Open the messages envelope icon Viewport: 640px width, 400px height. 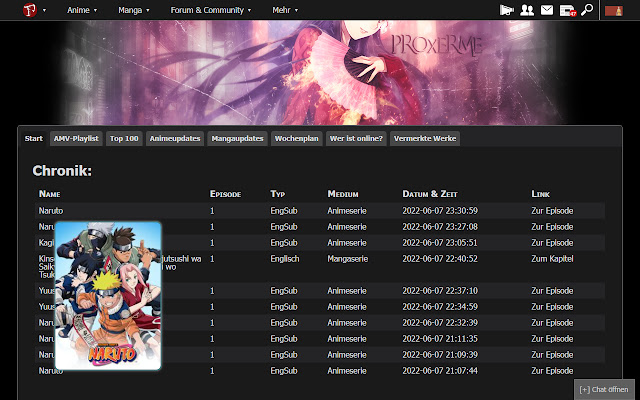pyautogui.click(x=547, y=10)
